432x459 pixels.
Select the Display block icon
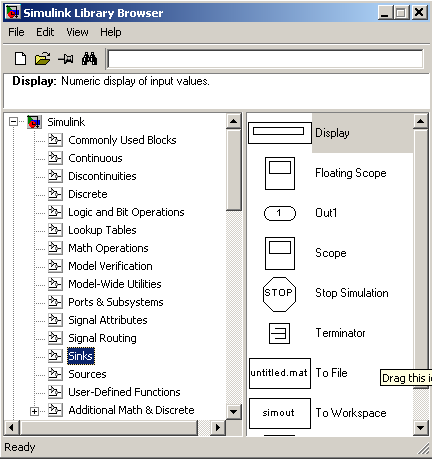(279, 133)
